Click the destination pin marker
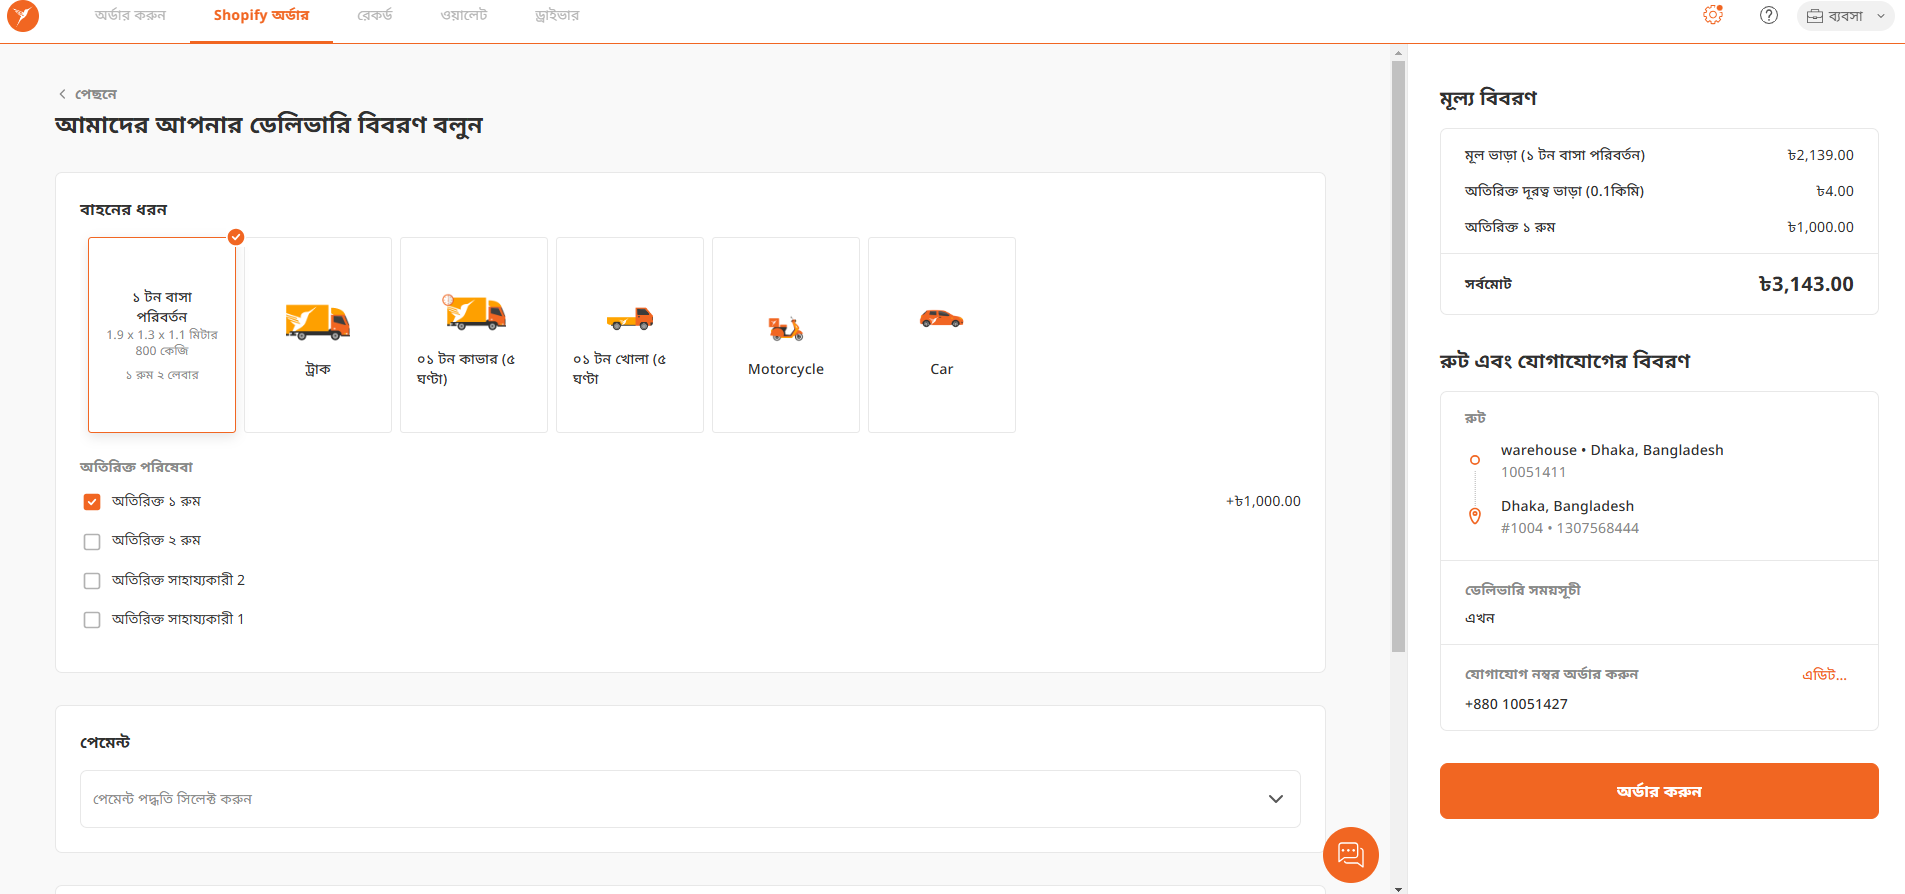The image size is (1905, 894). [1475, 516]
